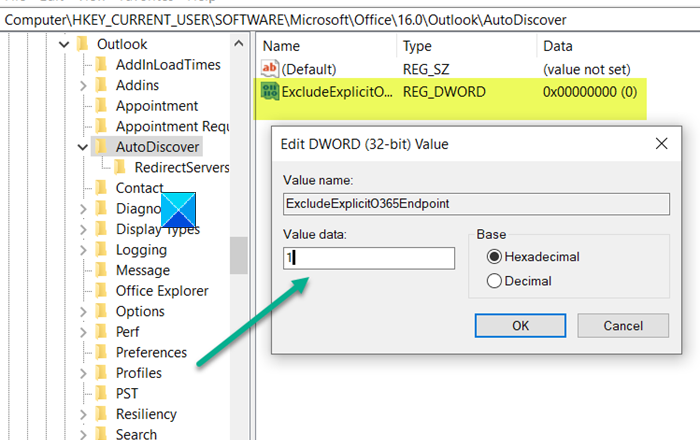
Task: Click the Perf folder icon
Action: tap(102, 331)
